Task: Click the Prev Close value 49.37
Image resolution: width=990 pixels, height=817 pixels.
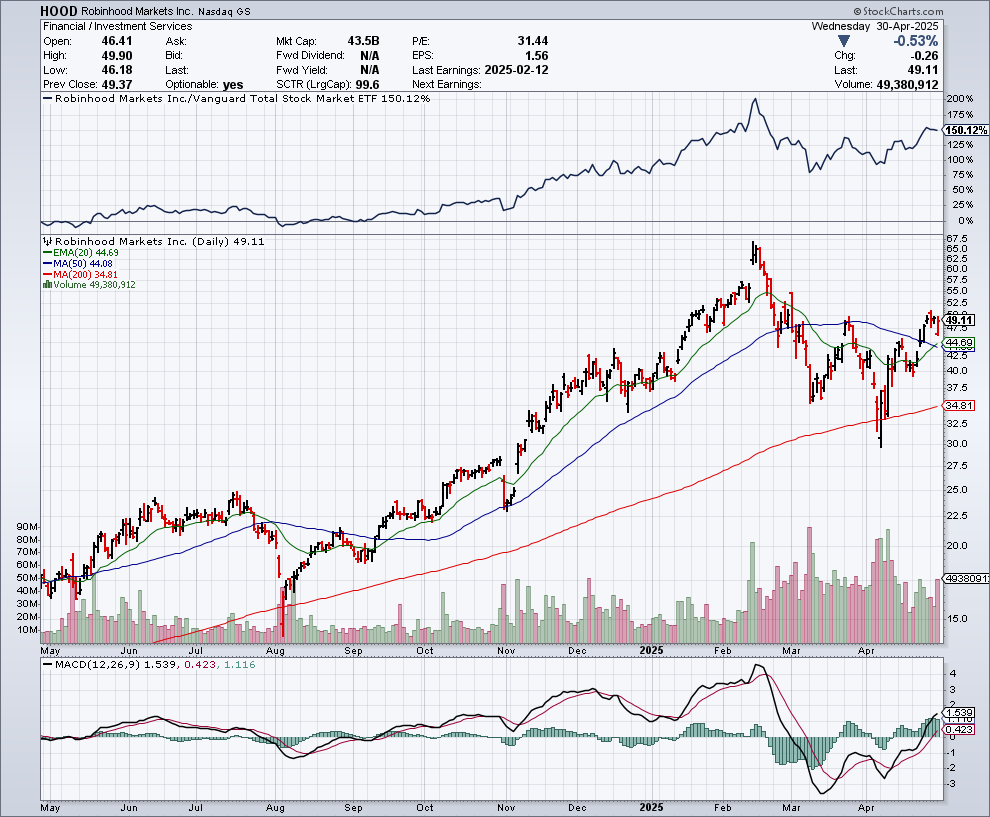Action: click(117, 84)
